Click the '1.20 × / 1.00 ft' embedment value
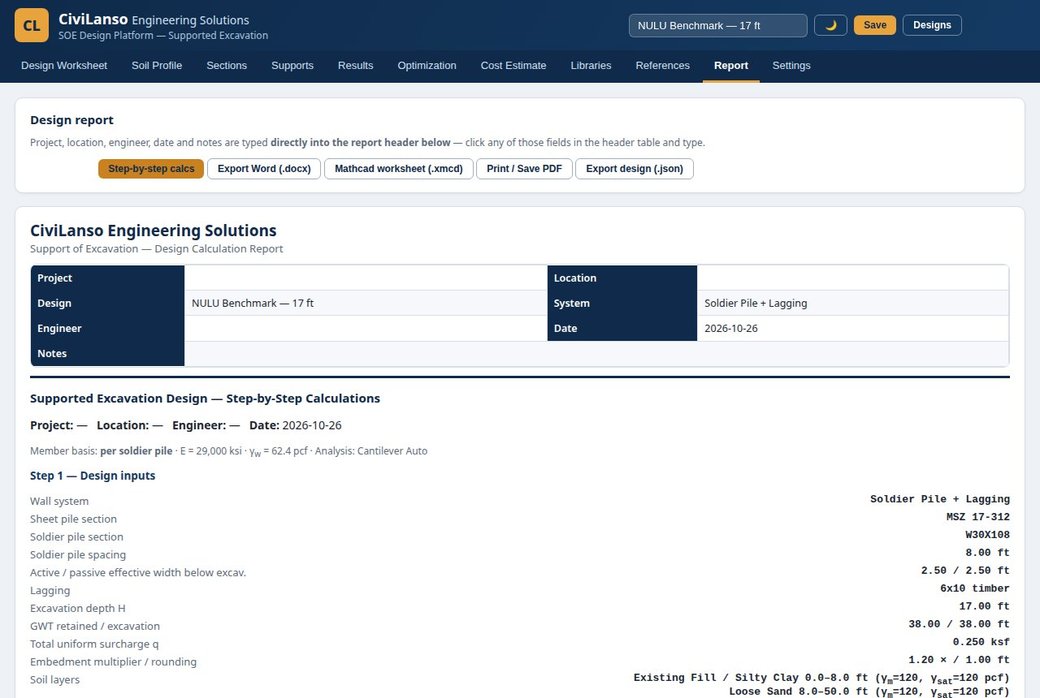This screenshot has width=1040, height=698. tap(959, 660)
